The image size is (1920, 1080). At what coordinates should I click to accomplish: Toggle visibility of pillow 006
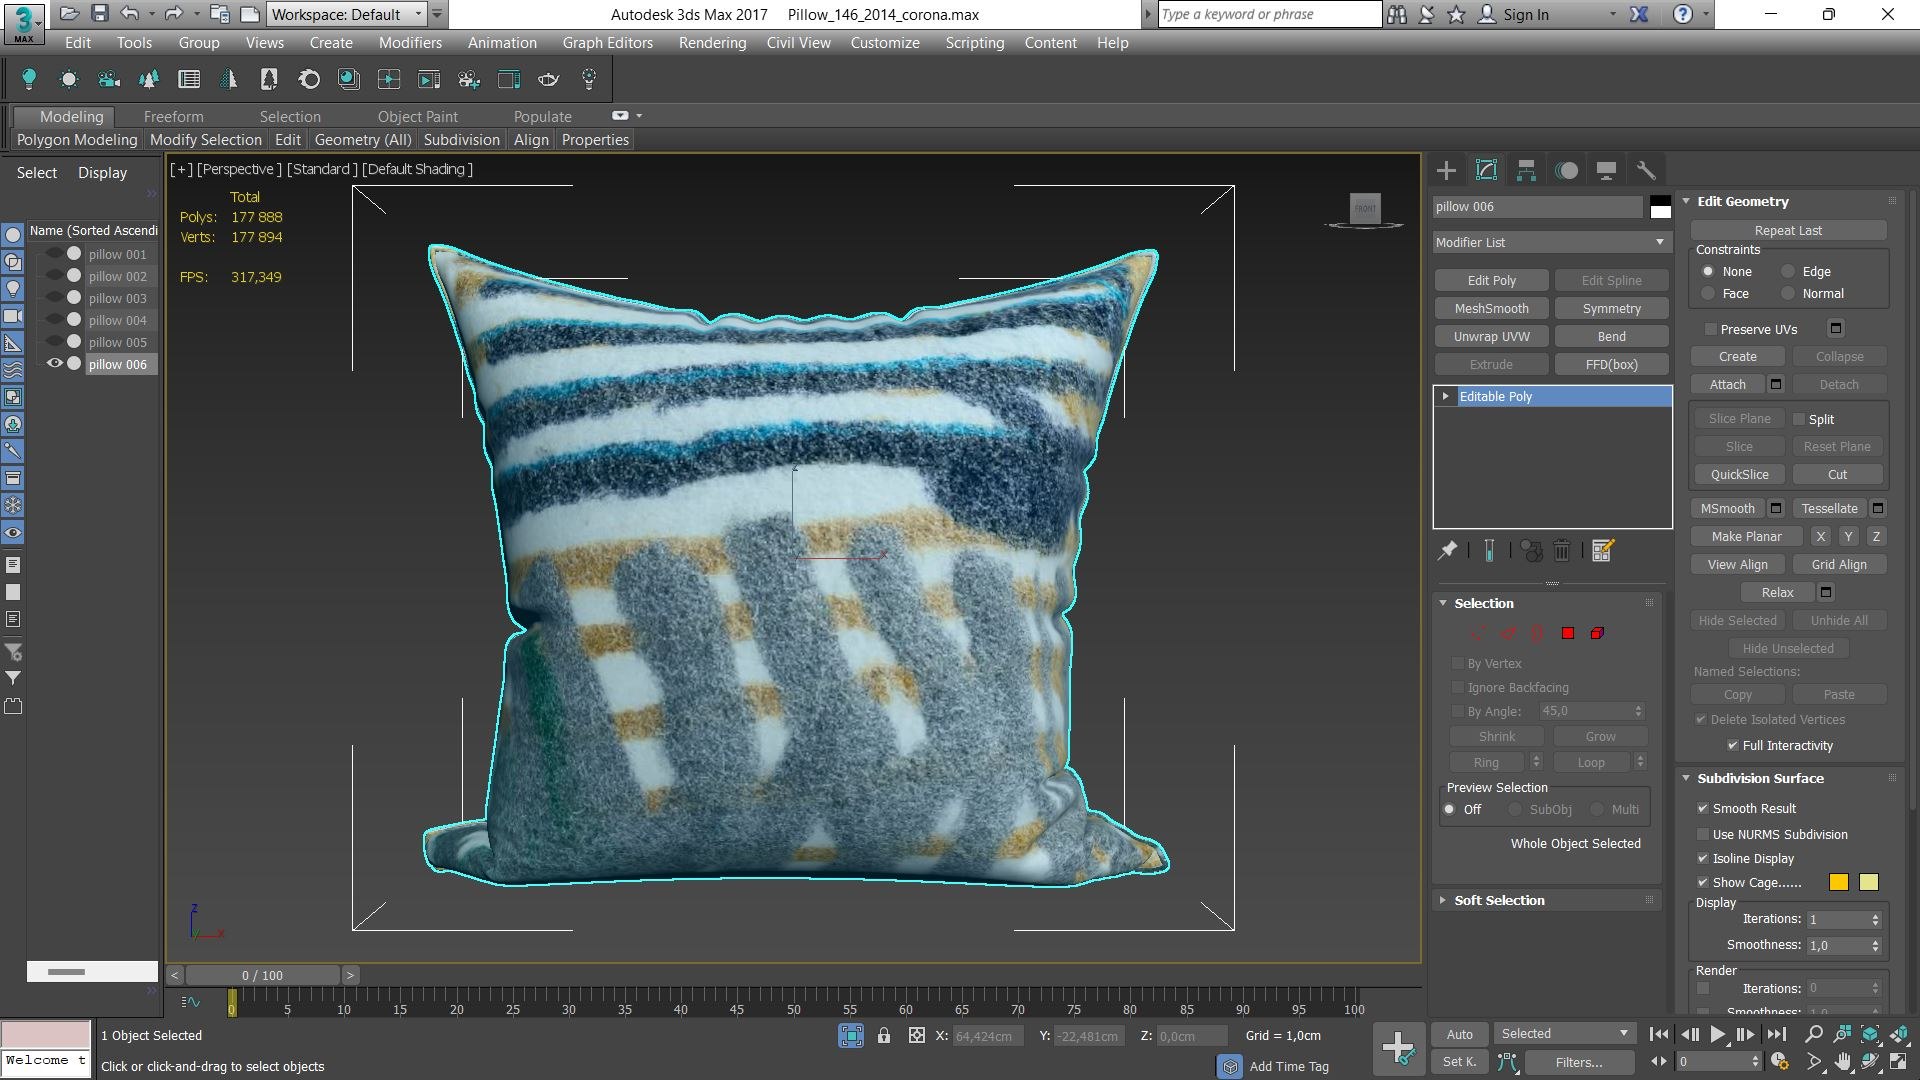click(55, 364)
